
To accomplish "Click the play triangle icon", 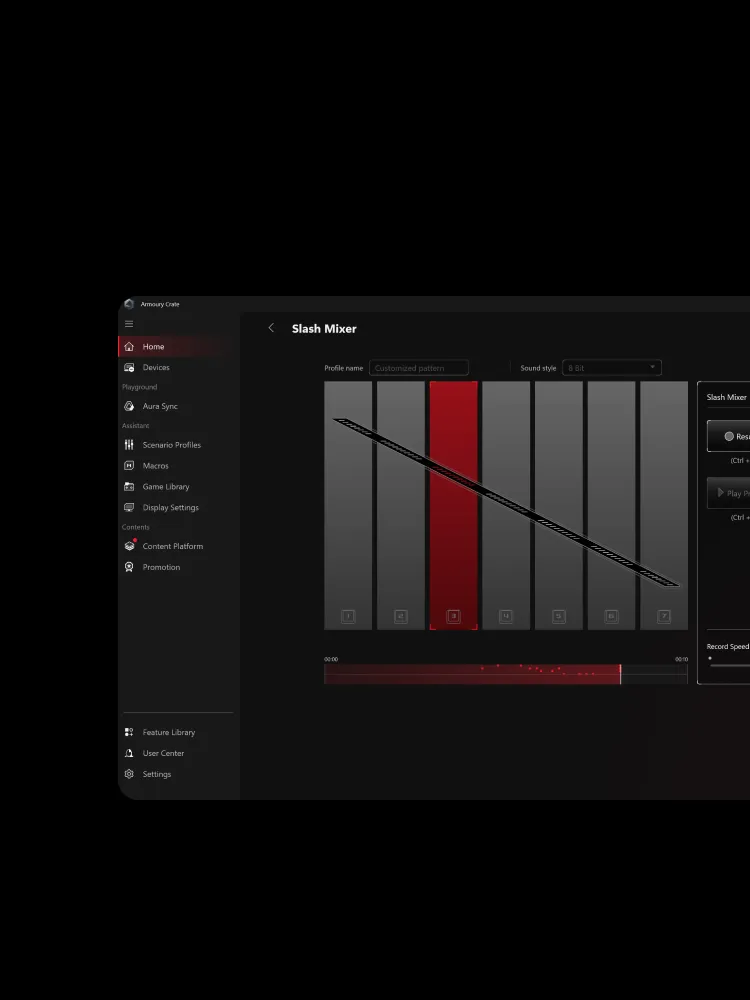I will pos(721,493).
